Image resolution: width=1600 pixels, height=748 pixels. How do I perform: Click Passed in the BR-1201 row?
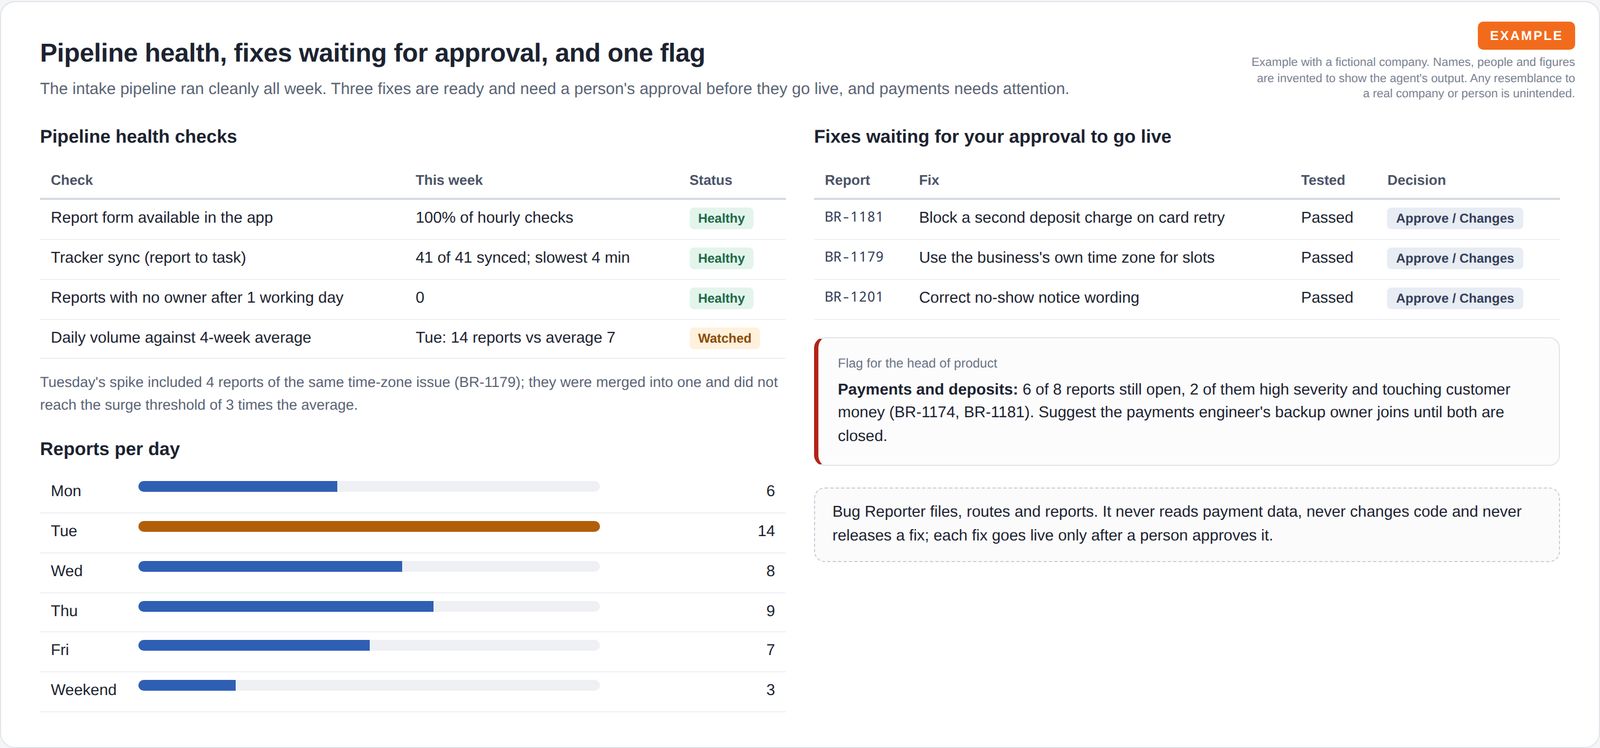(x=1327, y=297)
